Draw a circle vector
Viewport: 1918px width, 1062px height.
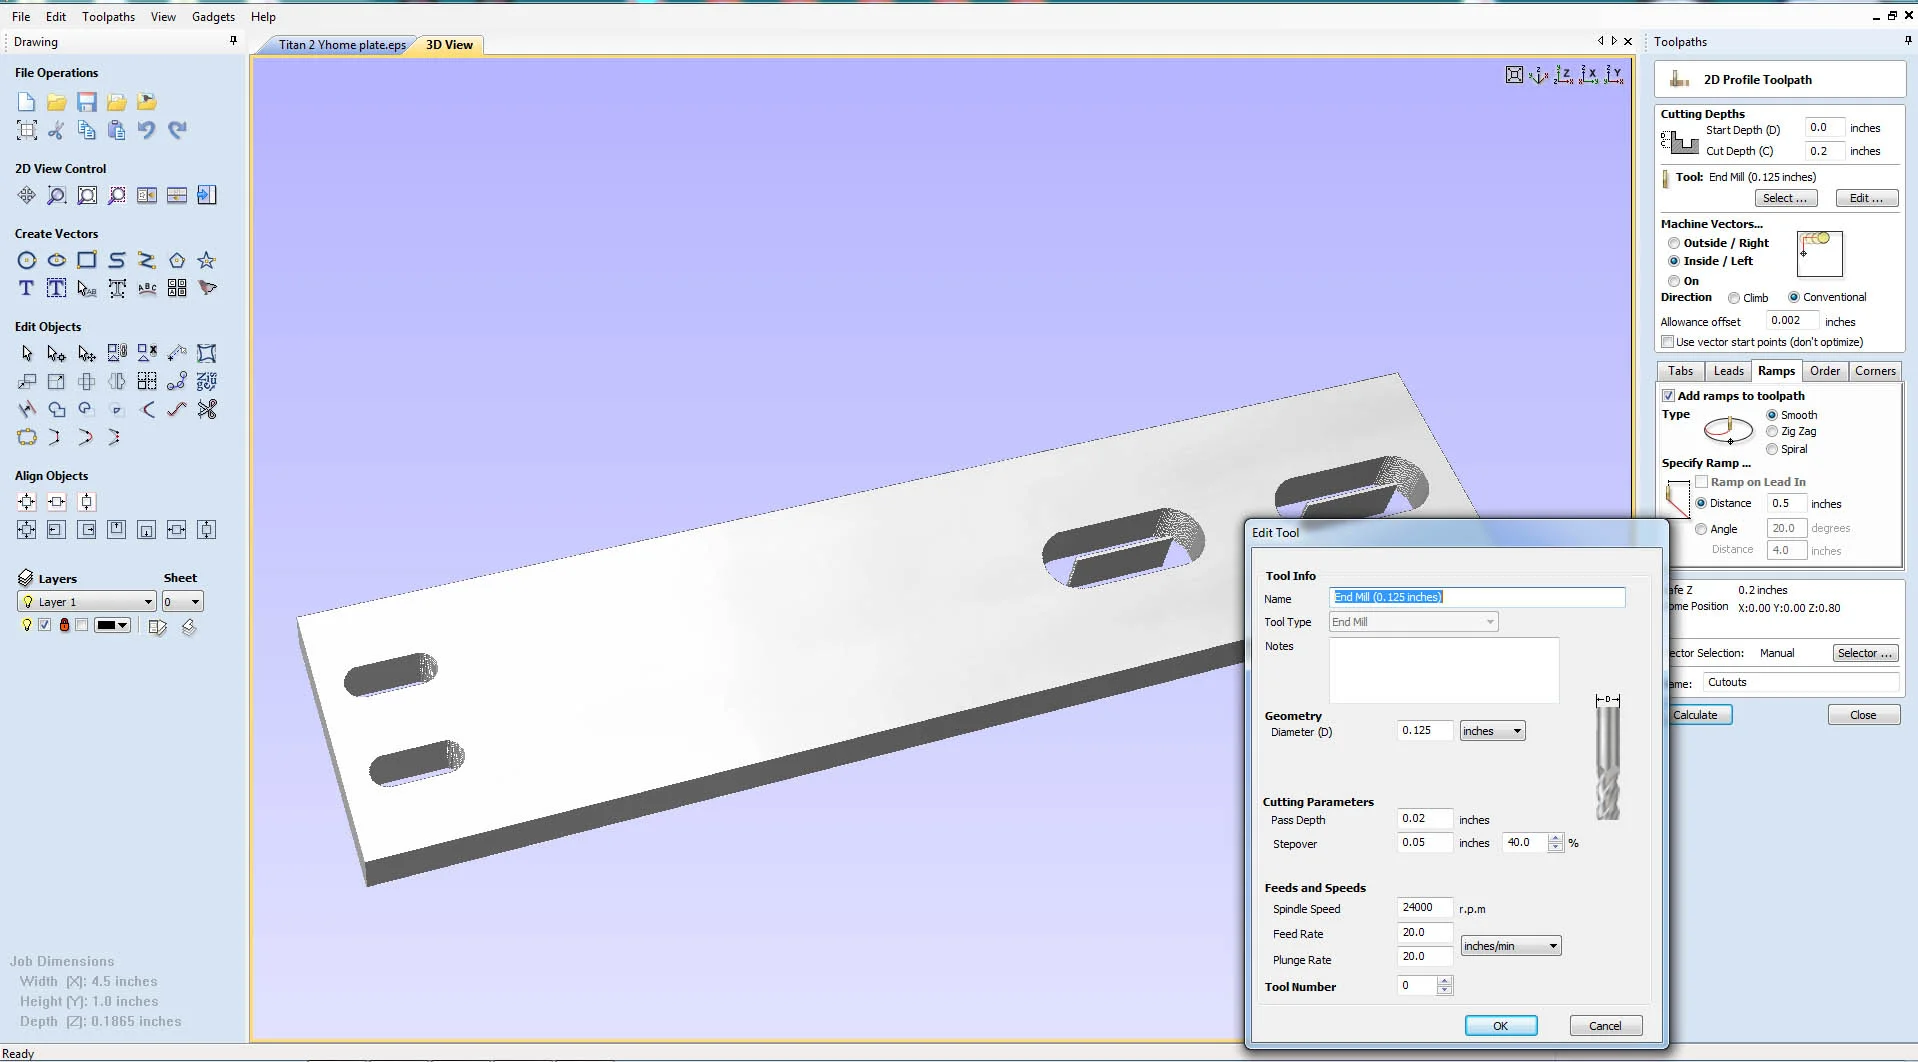click(27, 260)
